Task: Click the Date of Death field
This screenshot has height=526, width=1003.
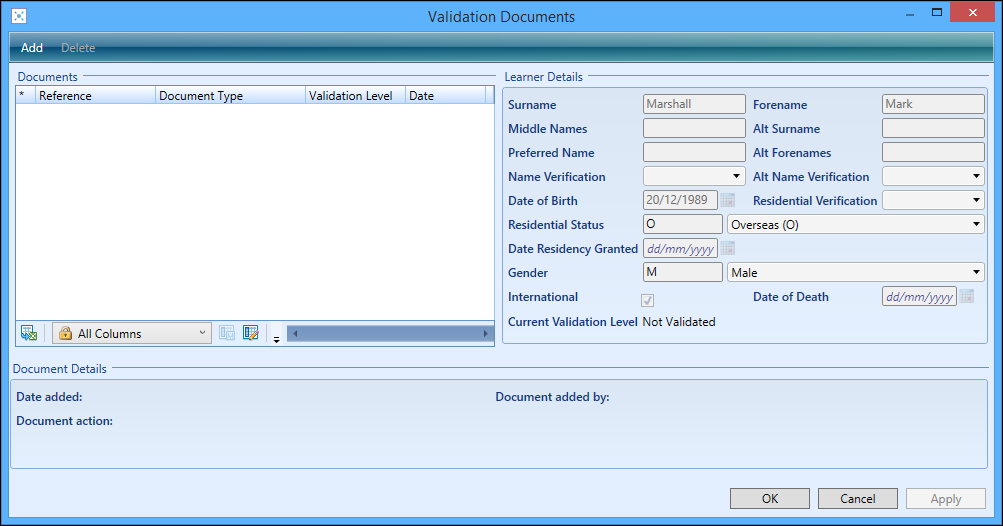Action: (x=919, y=296)
